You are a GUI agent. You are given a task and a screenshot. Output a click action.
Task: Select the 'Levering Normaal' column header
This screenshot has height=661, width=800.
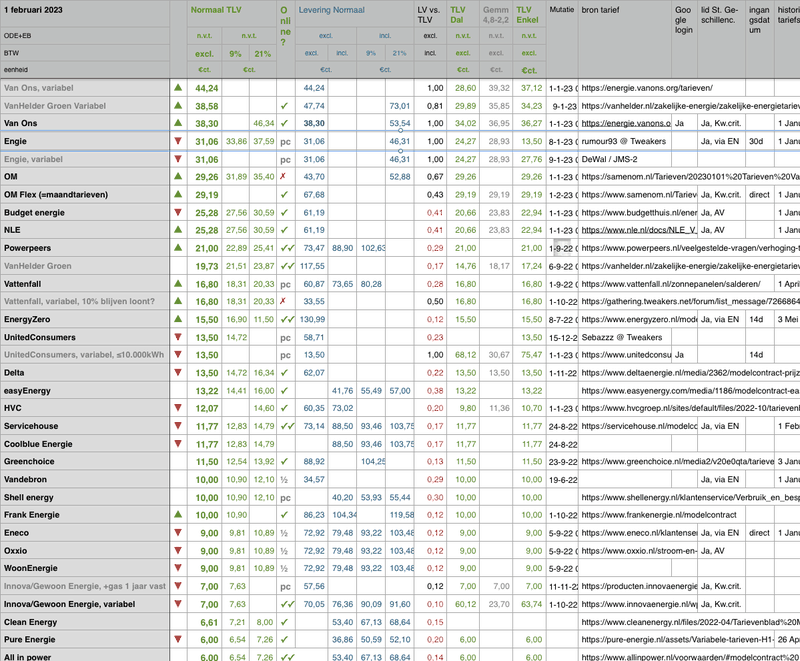[x=332, y=10]
